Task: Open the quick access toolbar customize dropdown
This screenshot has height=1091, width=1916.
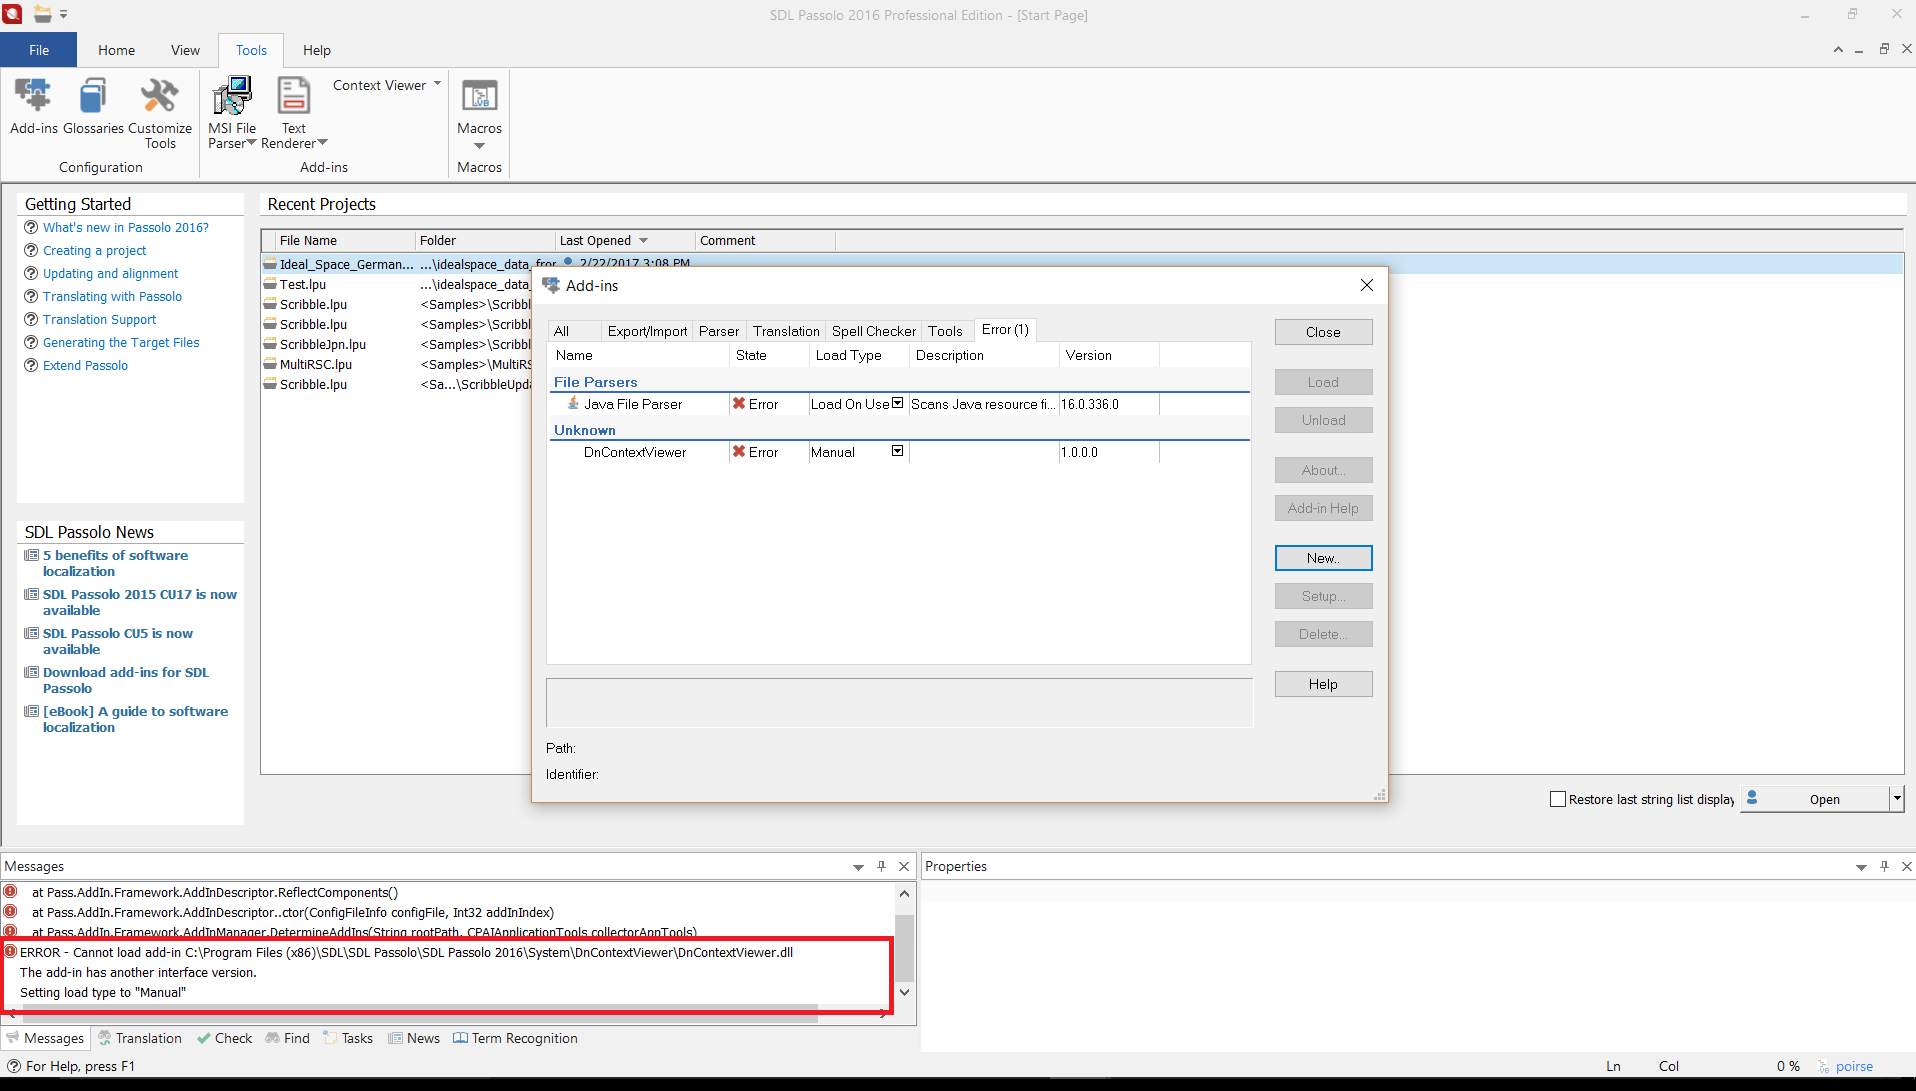Action: (x=63, y=14)
